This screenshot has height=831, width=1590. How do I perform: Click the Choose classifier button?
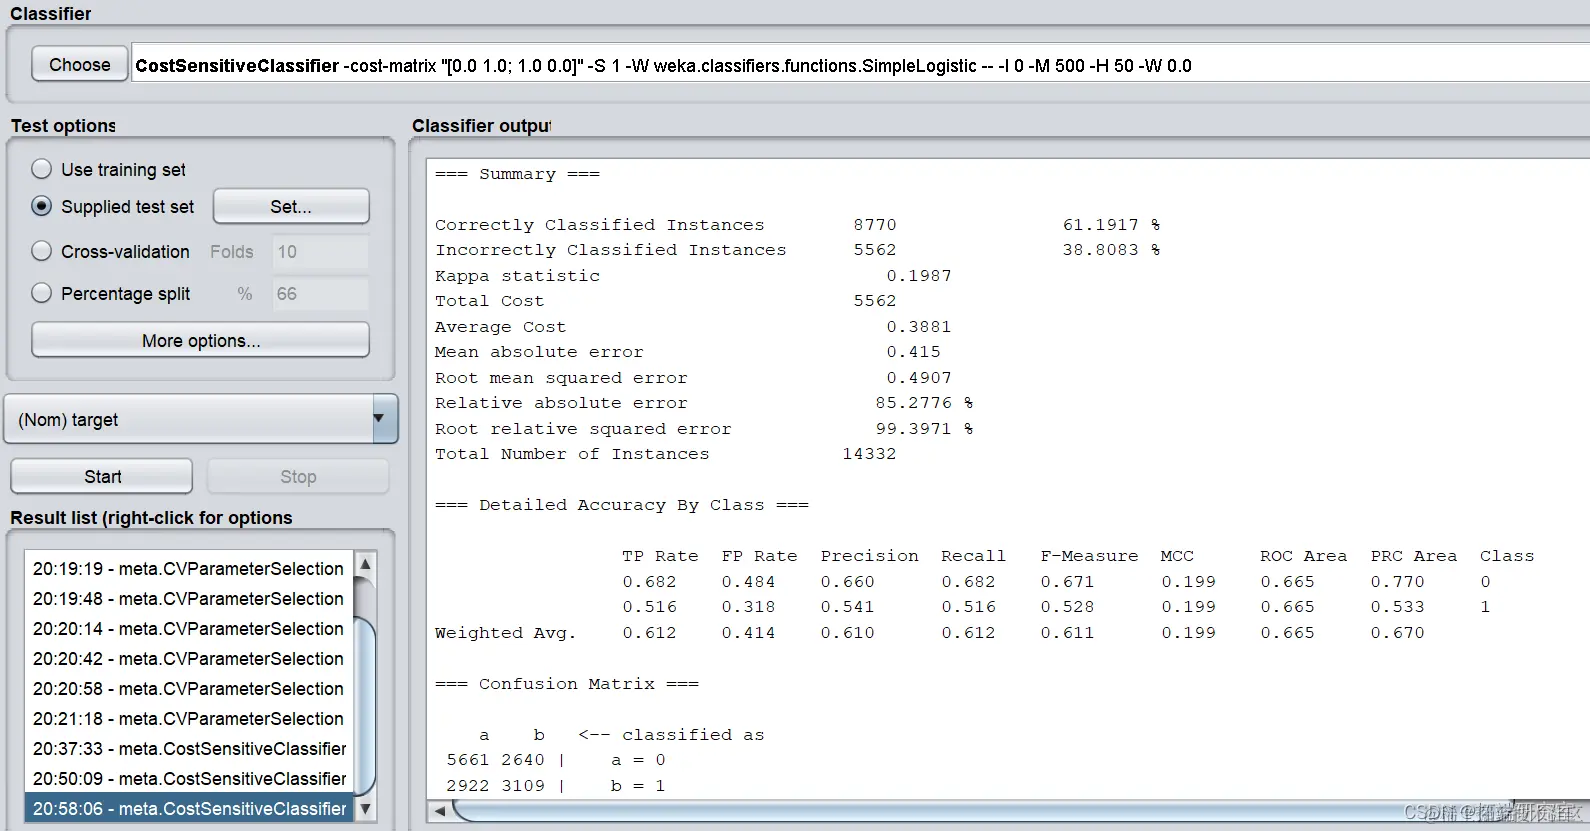(x=80, y=65)
